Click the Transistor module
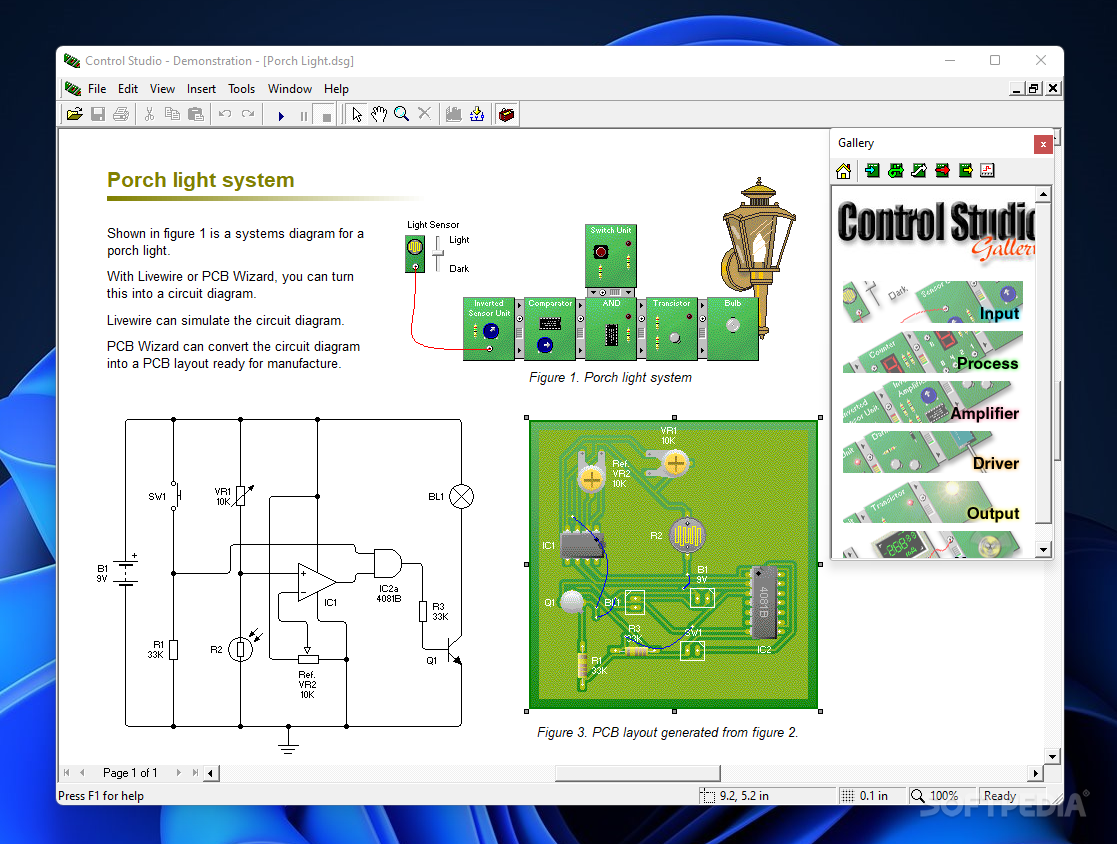The width and height of the screenshot is (1117, 844). 672,329
